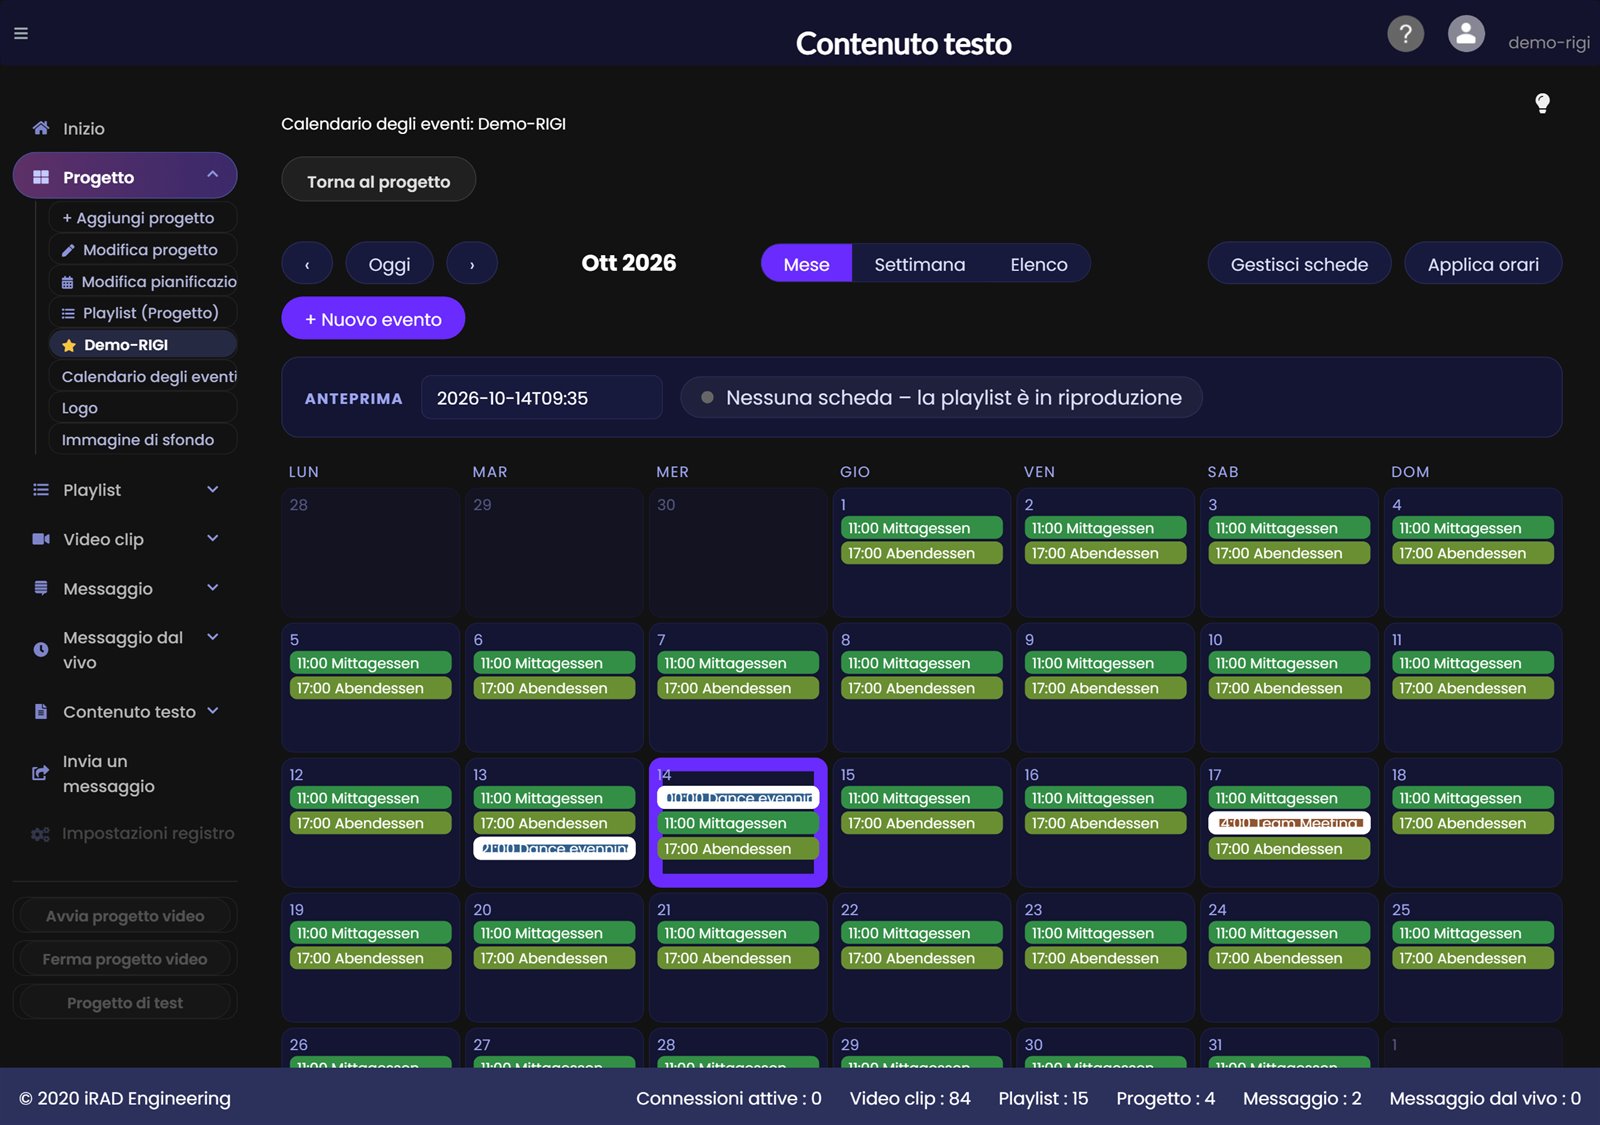Open the Dance evening event on day 13
Image resolution: width=1600 pixels, height=1125 pixels.
[554, 848]
